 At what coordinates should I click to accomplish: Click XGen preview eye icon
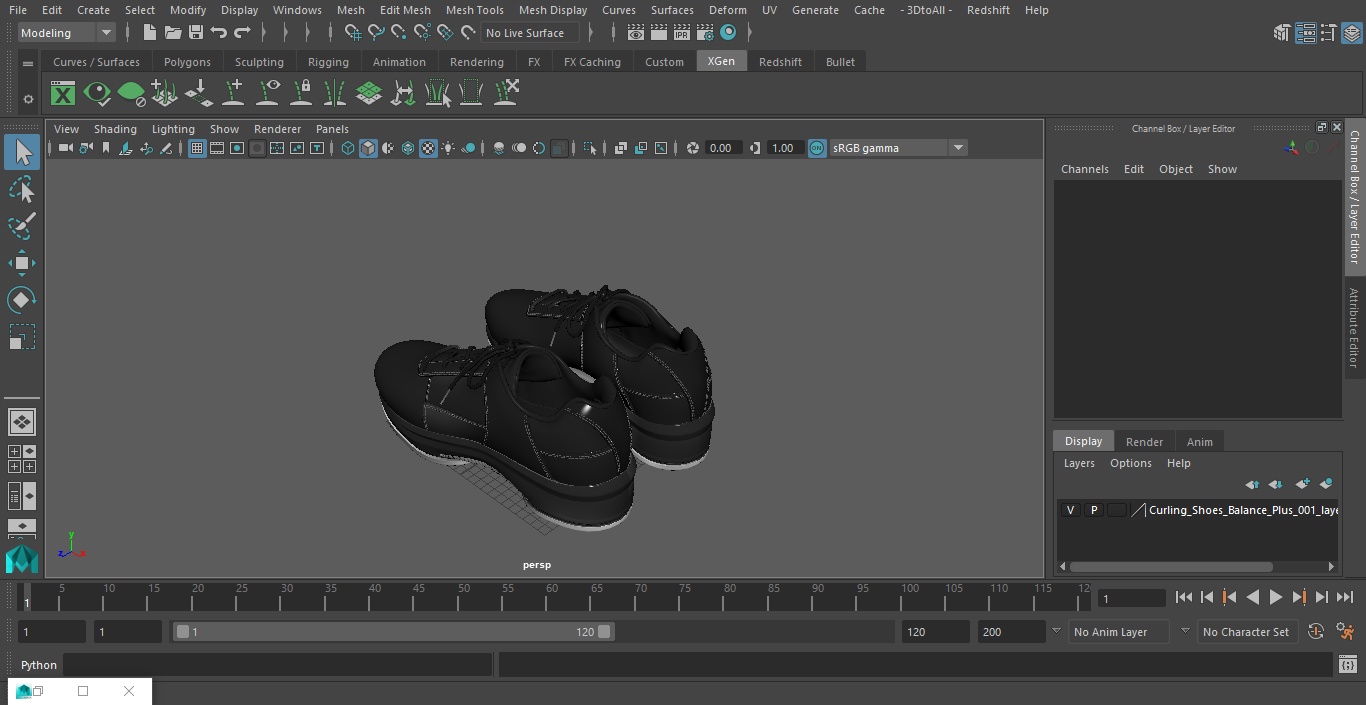[97, 94]
